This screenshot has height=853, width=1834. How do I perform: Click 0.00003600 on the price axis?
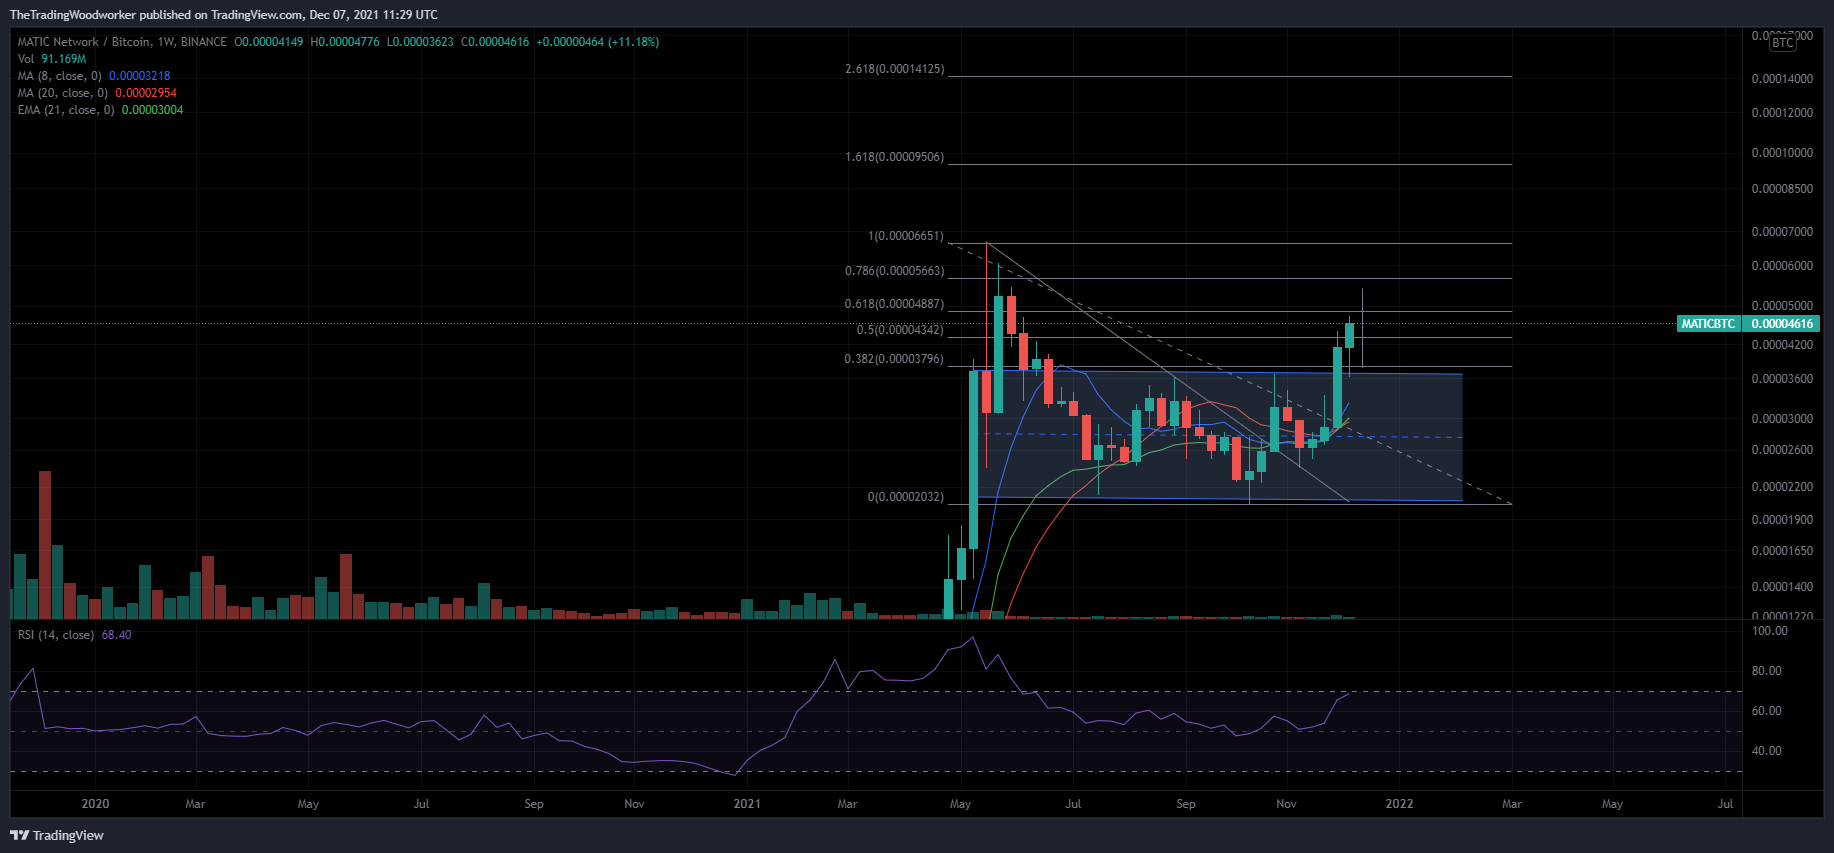(1782, 379)
